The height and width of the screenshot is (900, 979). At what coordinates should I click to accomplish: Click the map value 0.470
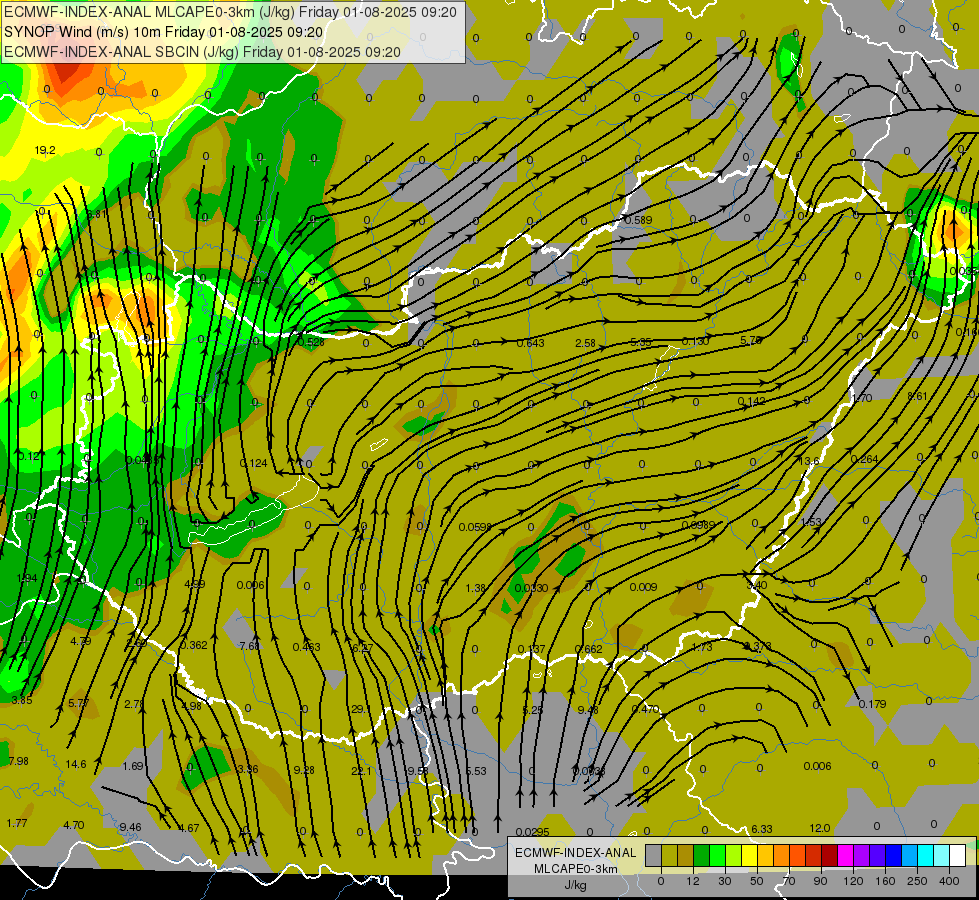click(645, 709)
